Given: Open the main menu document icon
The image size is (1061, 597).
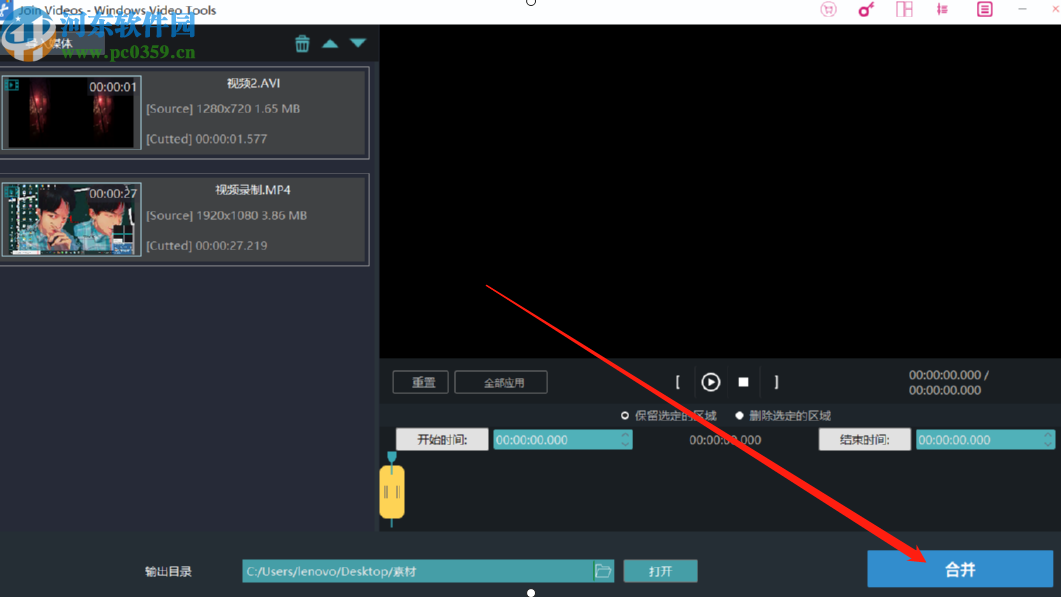Looking at the screenshot, I should coord(984,9).
